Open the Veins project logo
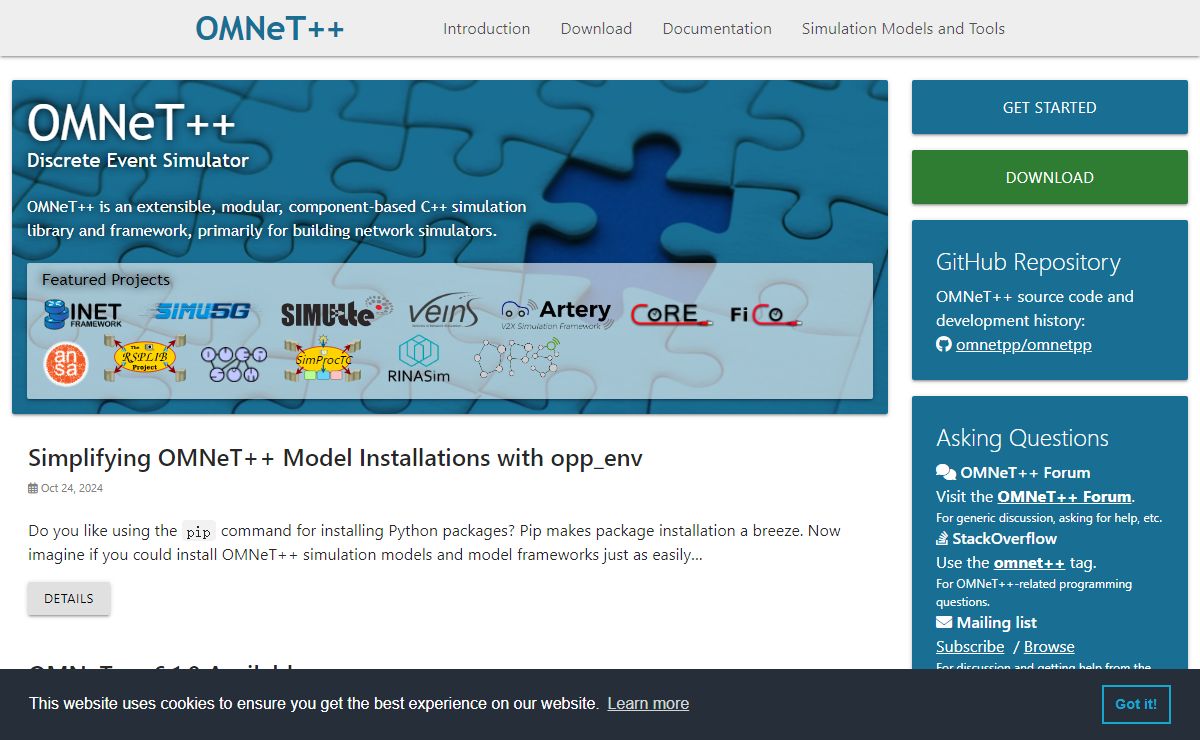Image resolution: width=1200 pixels, height=740 pixels. tap(445, 311)
